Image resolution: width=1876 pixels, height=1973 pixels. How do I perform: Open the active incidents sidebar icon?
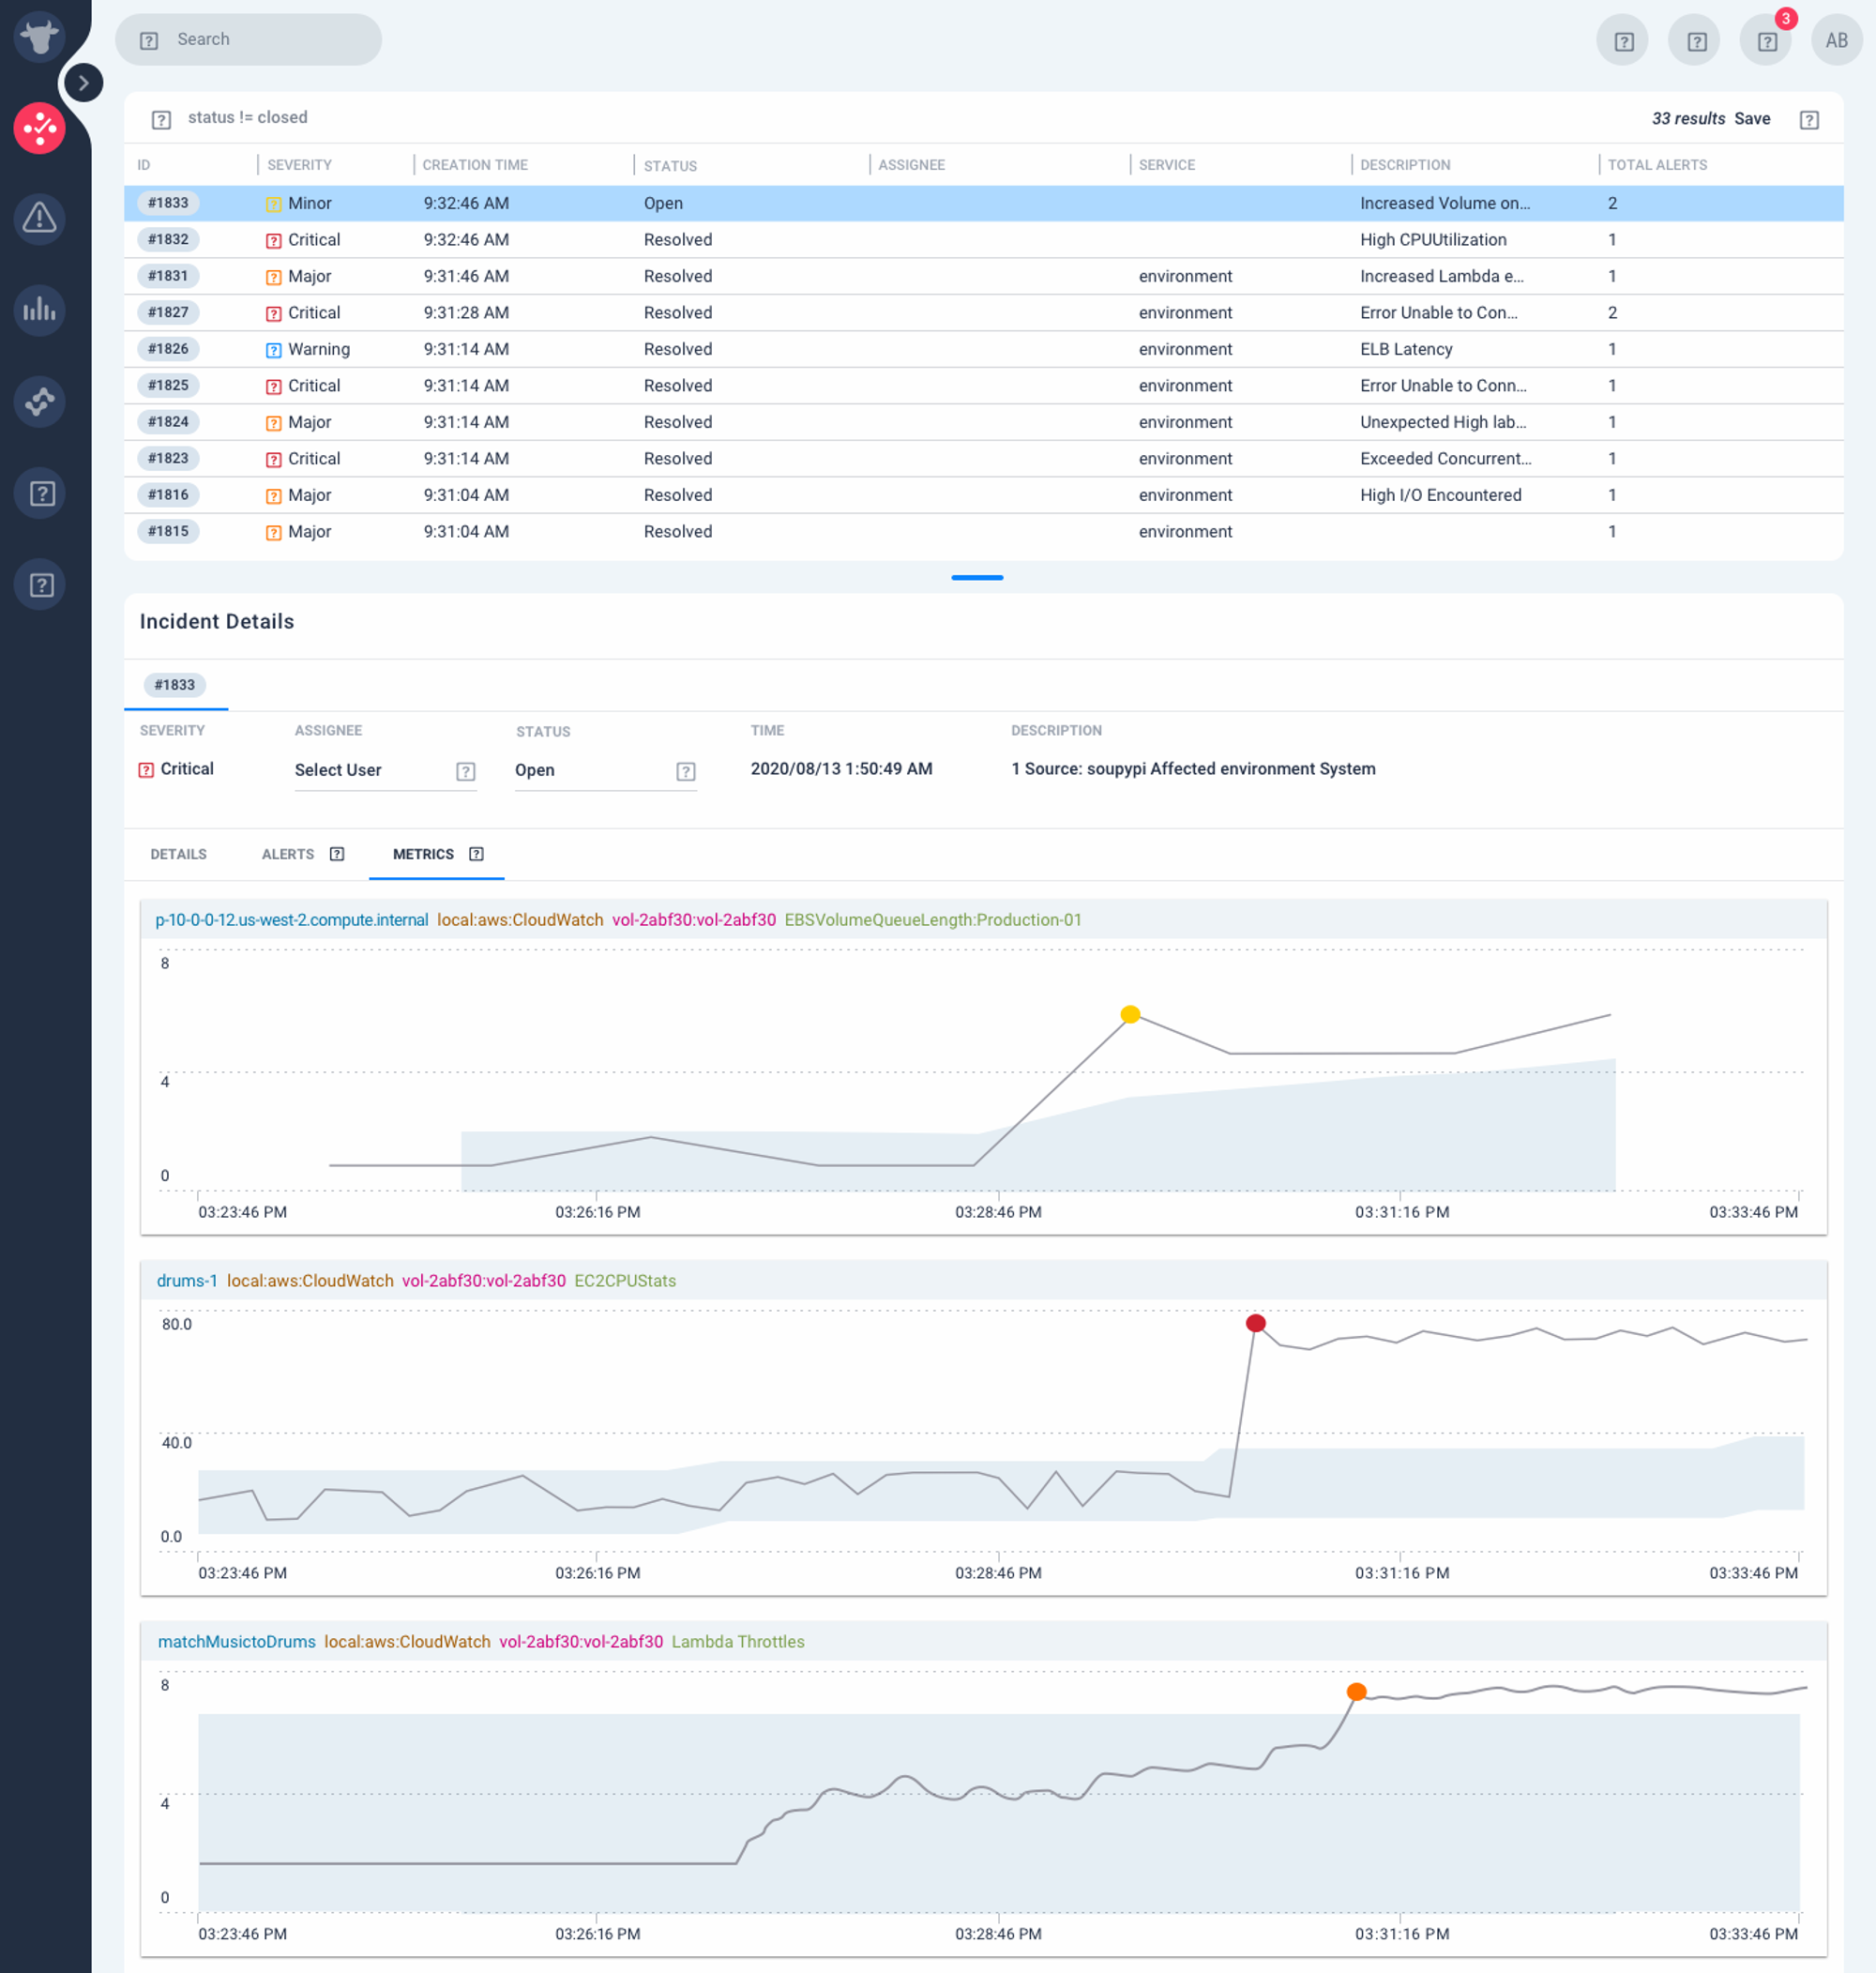point(39,128)
